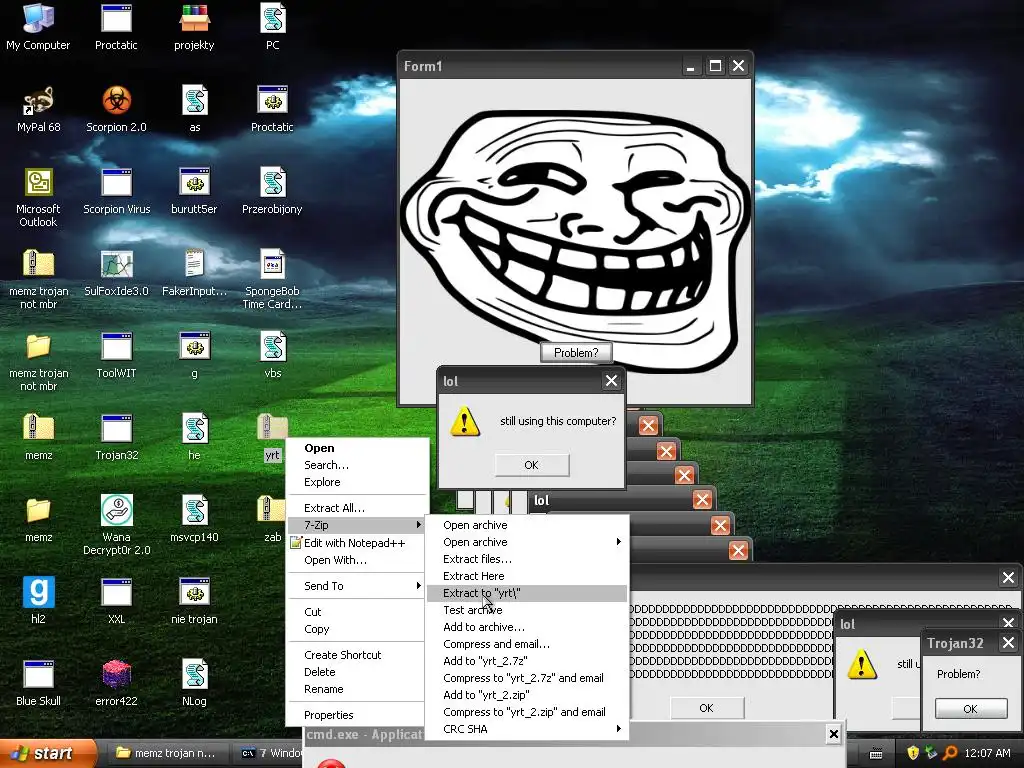Select the Blue Skull desktop icon
This screenshot has width=1024, height=768.
(39, 683)
